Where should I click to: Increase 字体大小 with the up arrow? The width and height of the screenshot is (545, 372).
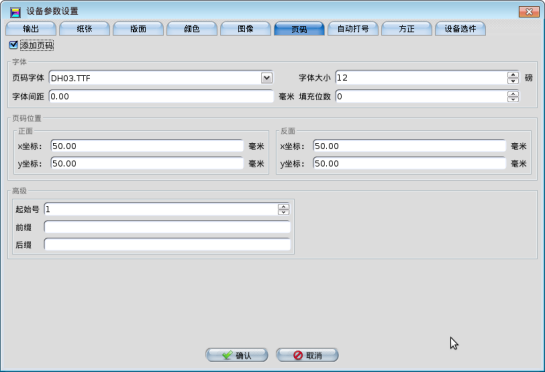tap(513, 75)
